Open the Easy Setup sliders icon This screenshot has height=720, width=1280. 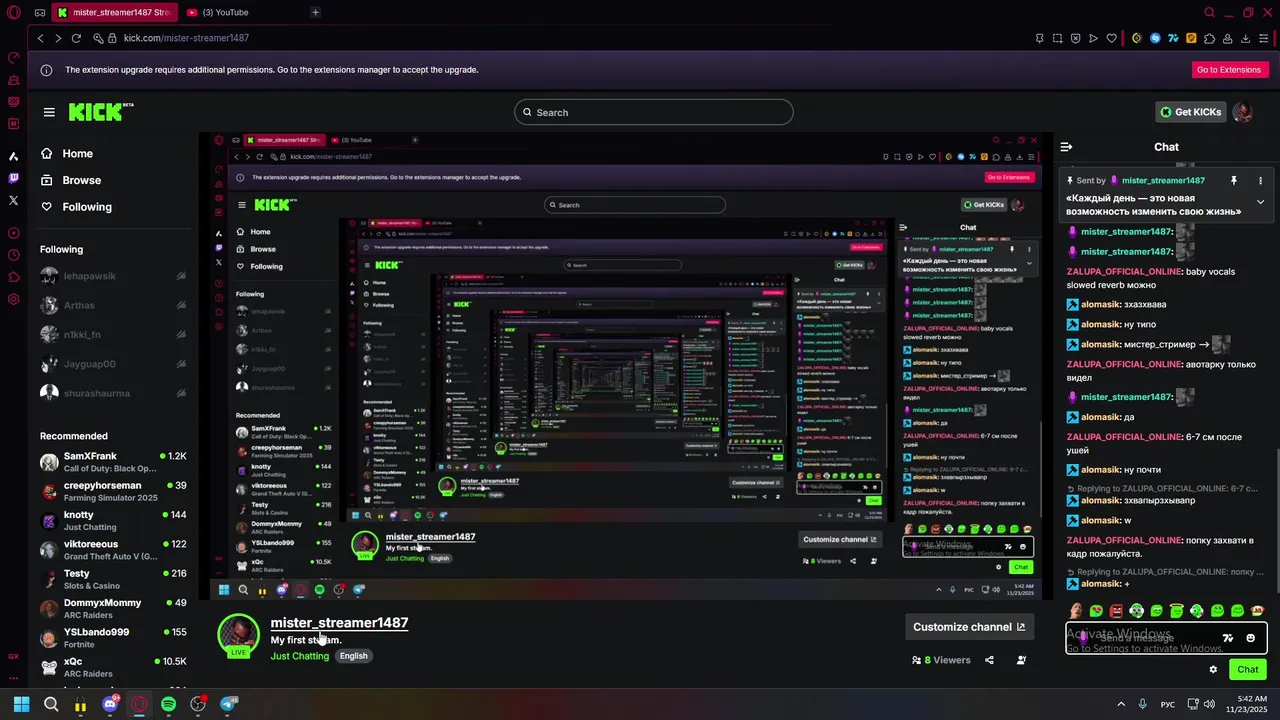tap(1264, 38)
